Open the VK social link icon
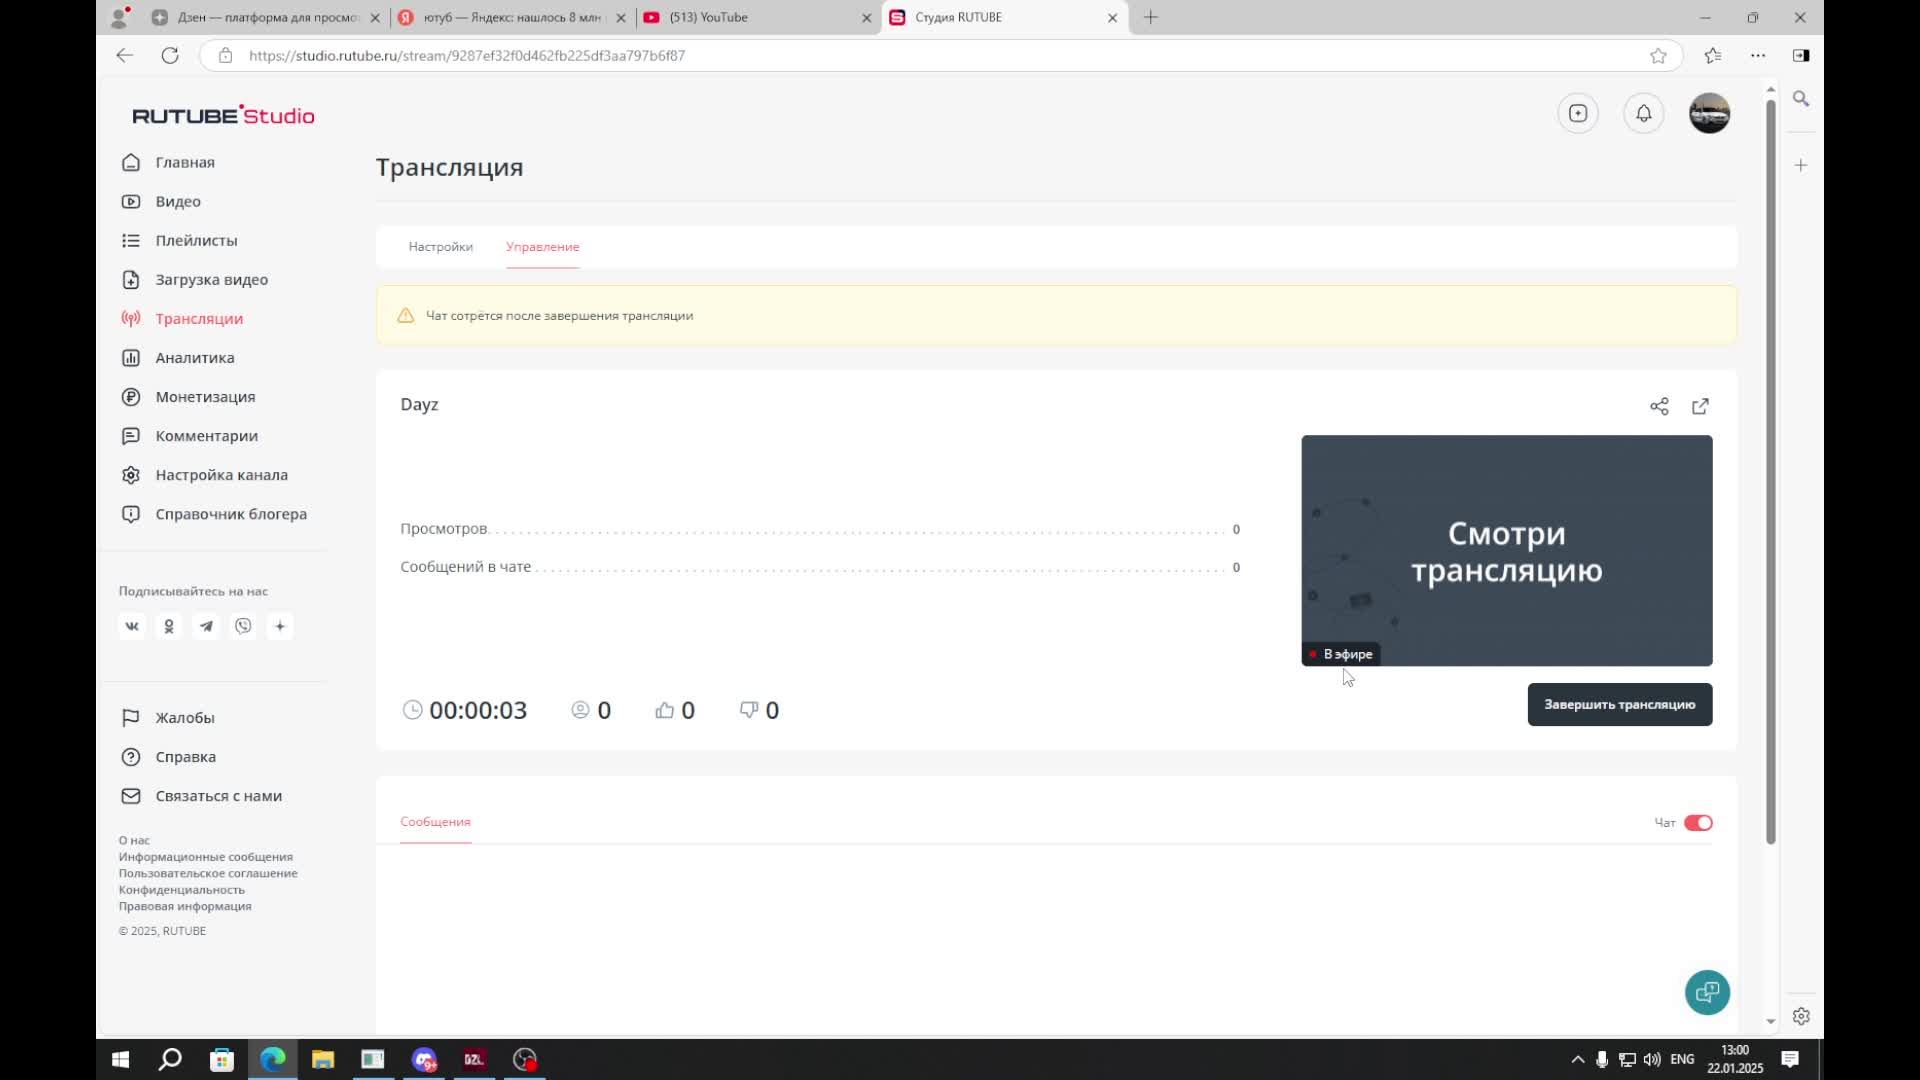 (132, 626)
